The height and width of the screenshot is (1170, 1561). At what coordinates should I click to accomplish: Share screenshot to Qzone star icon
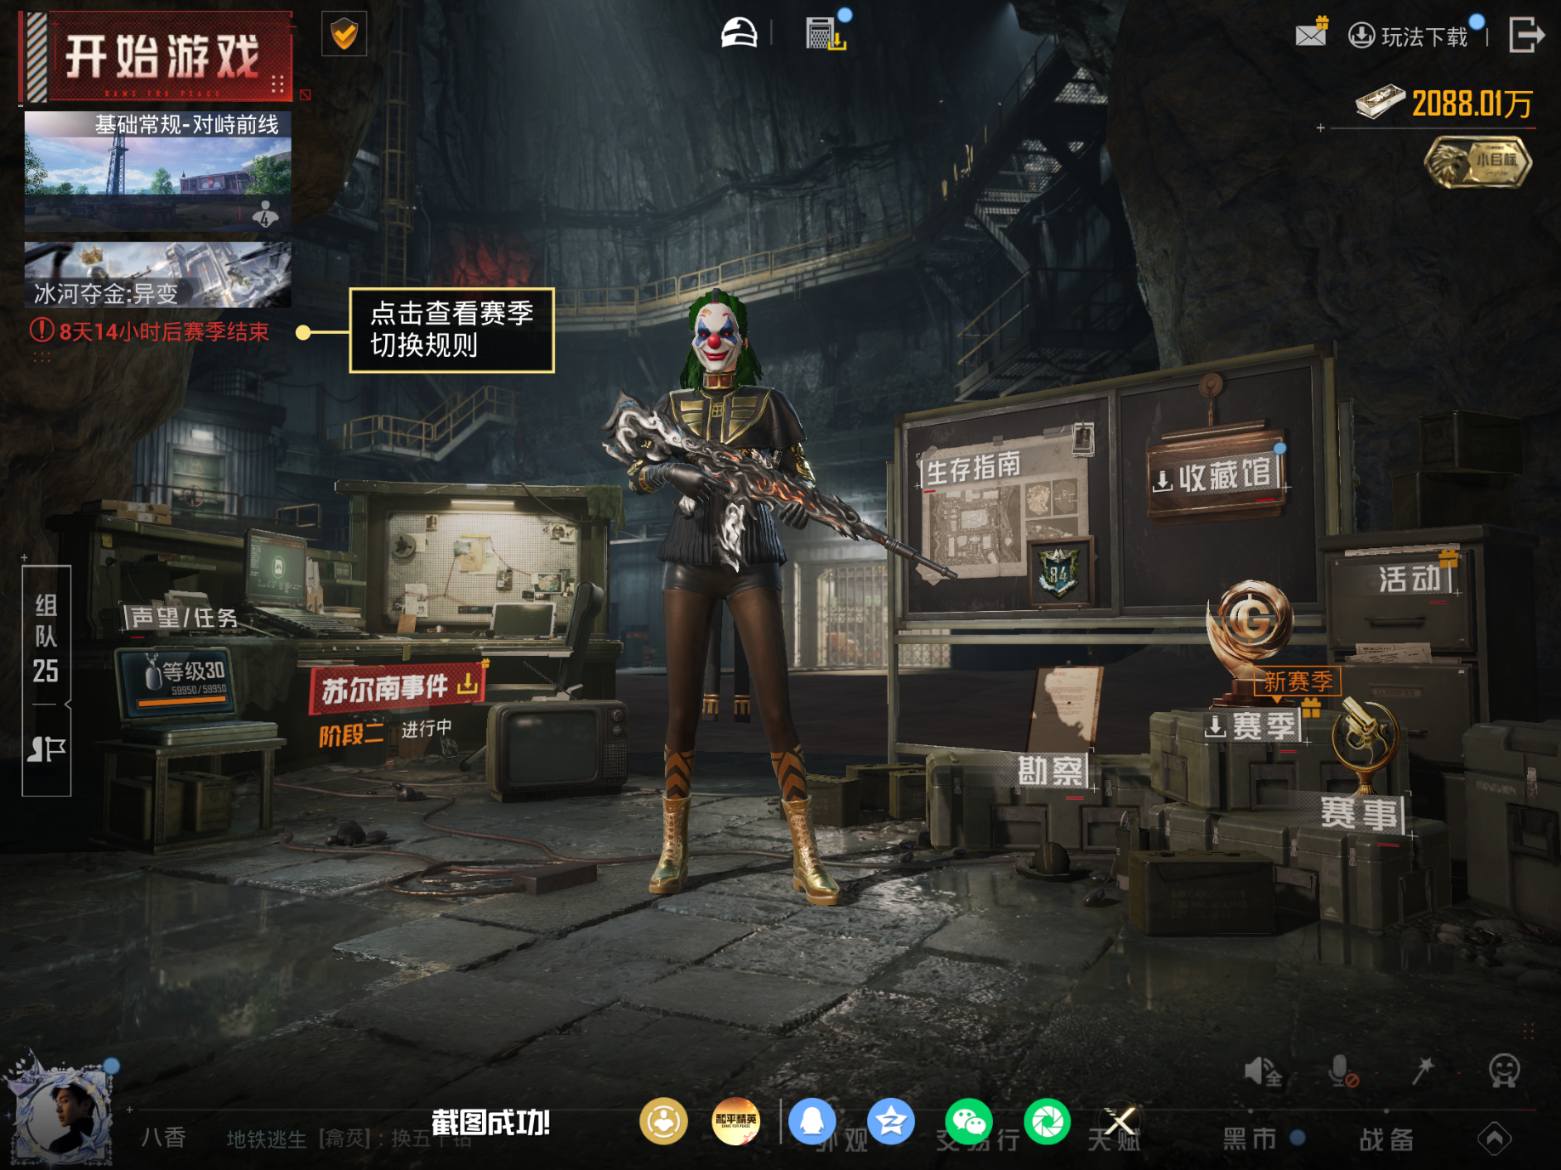coord(890,1122)
